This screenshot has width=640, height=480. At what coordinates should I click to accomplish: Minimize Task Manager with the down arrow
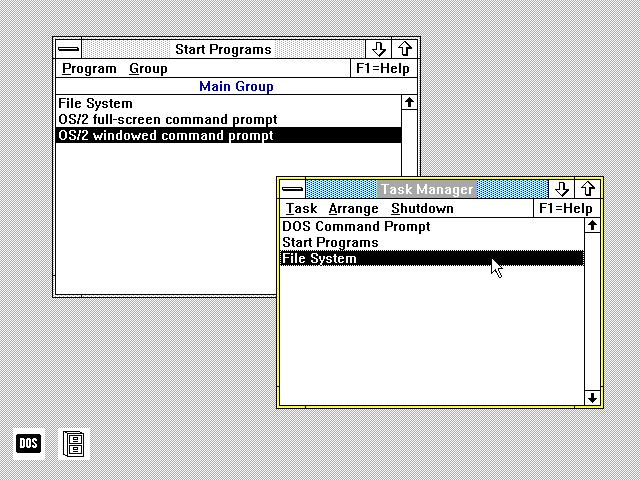[561, 189]
